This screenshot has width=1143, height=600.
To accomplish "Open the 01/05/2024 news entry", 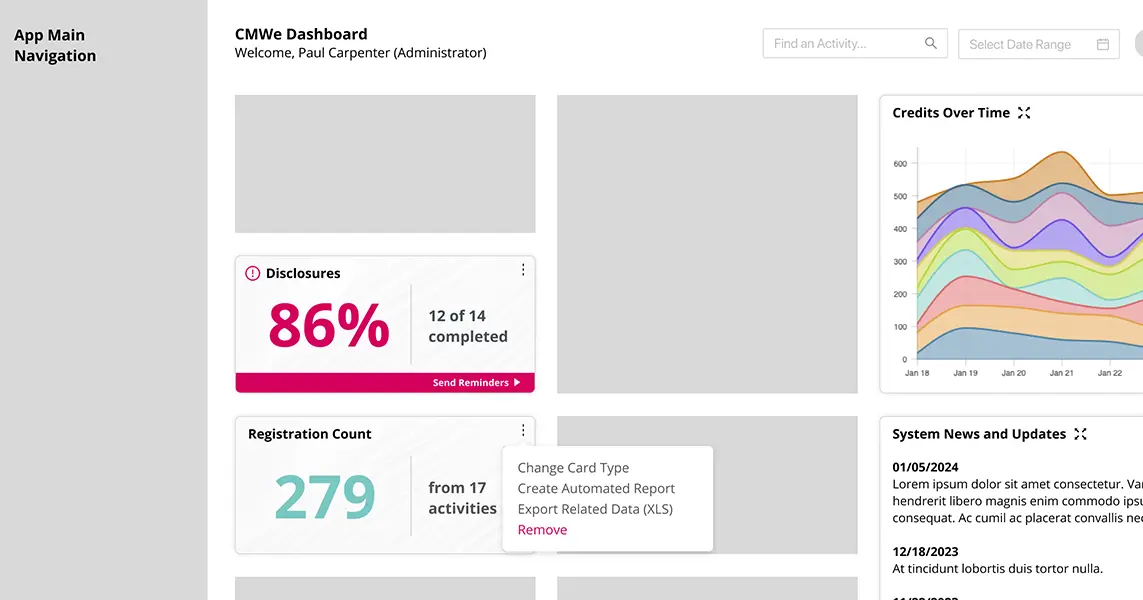I will tap(925, 467).
